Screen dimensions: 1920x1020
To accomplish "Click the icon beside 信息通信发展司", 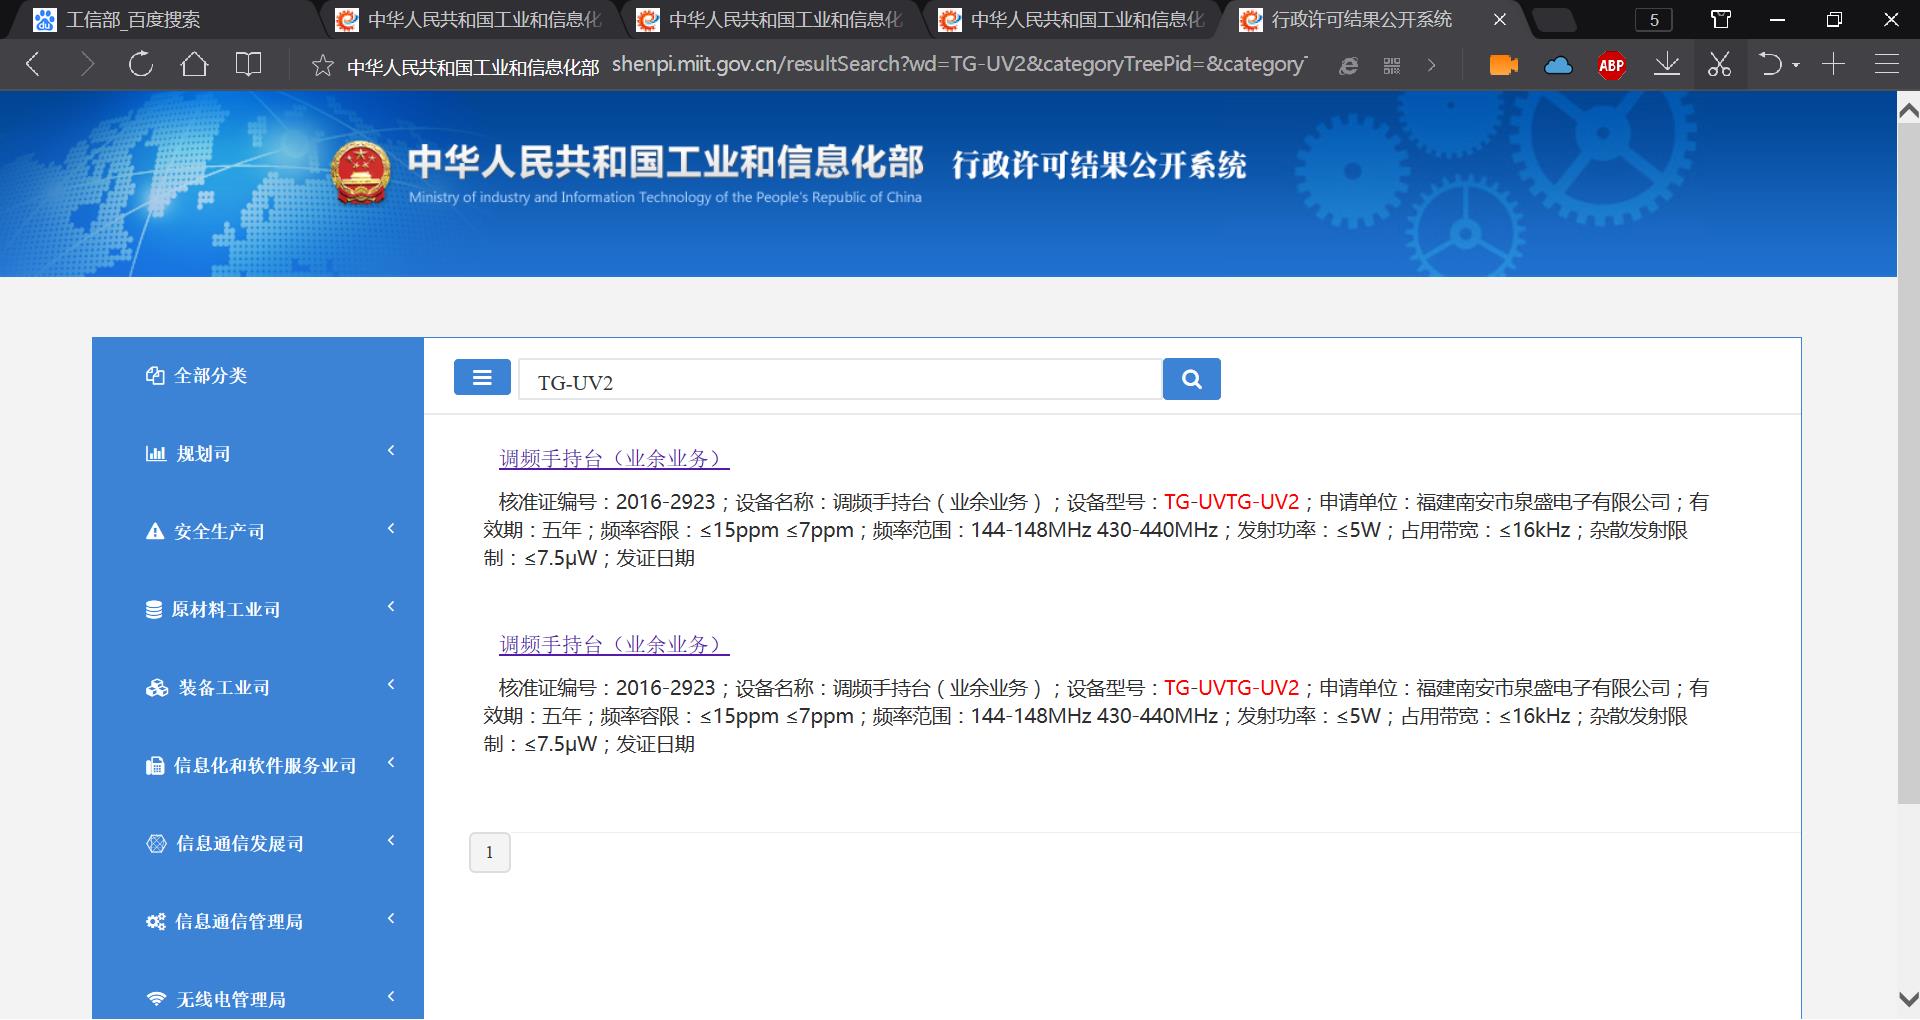I will 156,844.
